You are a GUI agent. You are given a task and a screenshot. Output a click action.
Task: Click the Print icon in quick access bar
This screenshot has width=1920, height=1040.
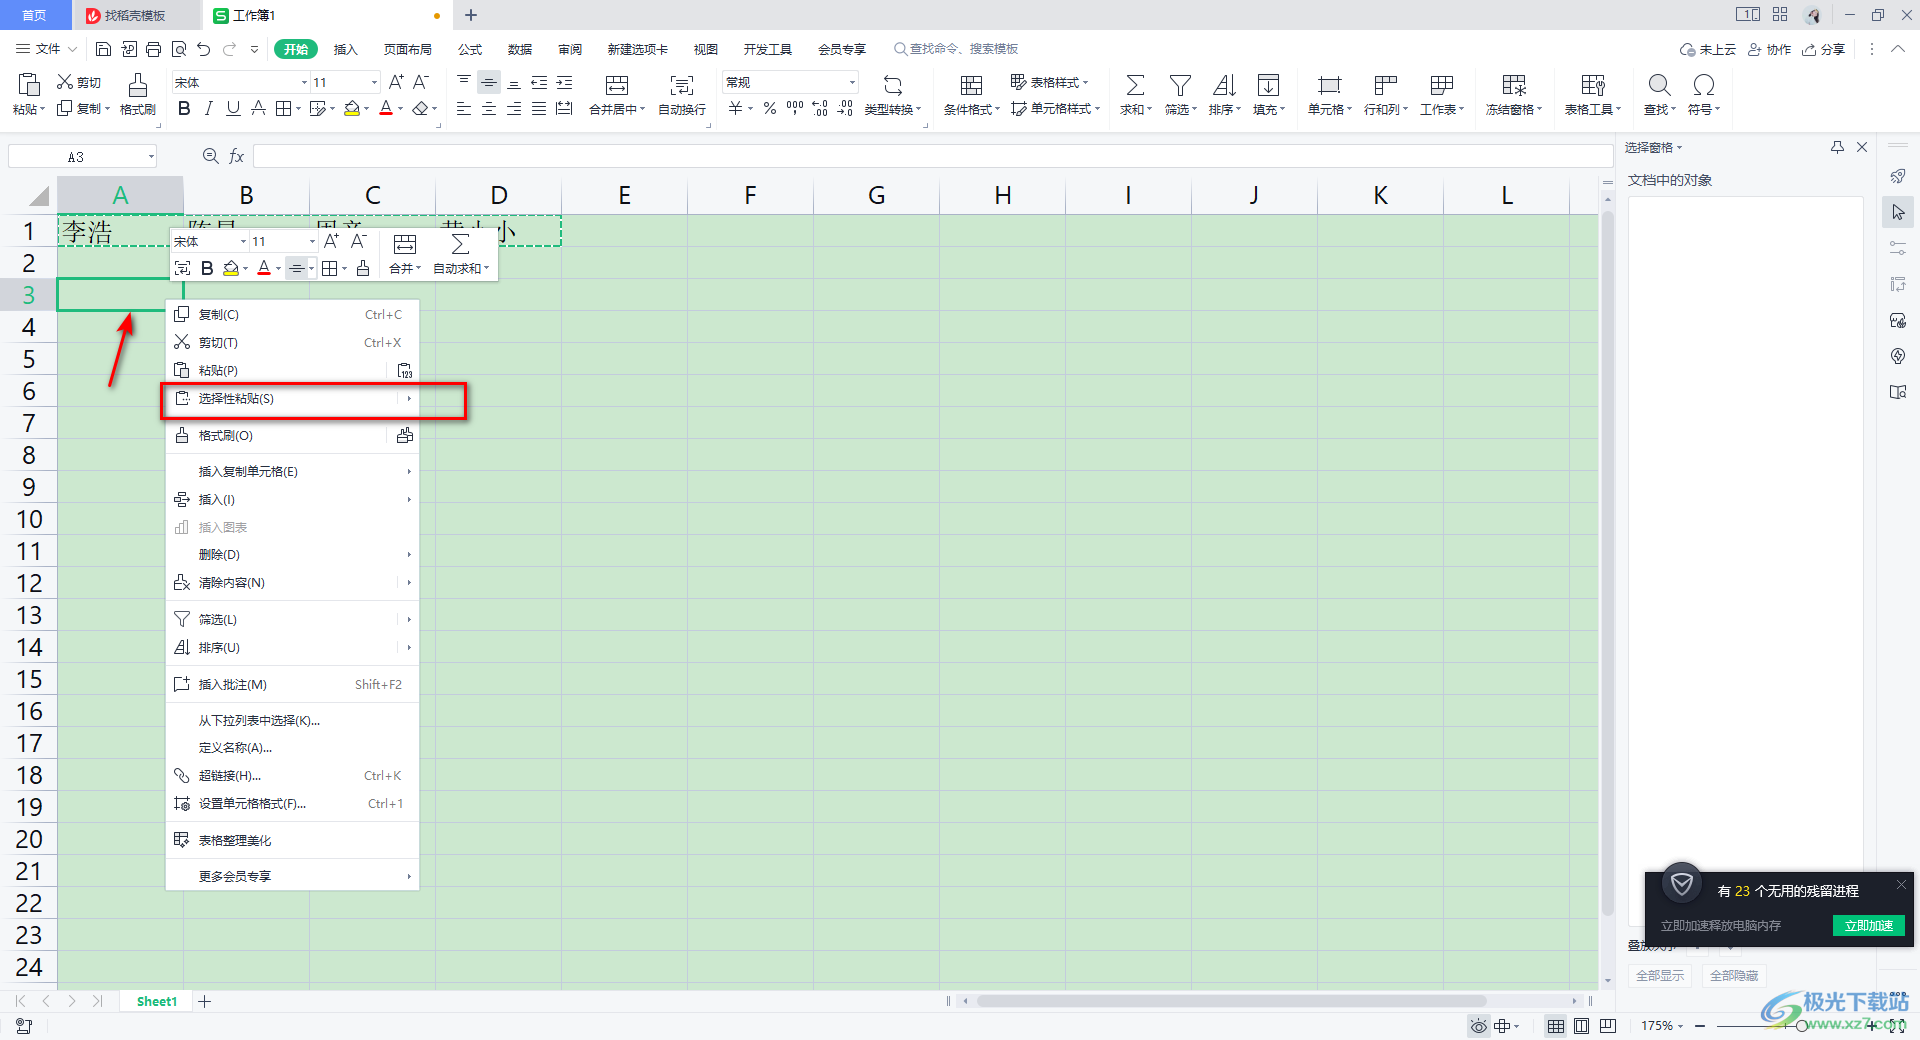[153, 49]
